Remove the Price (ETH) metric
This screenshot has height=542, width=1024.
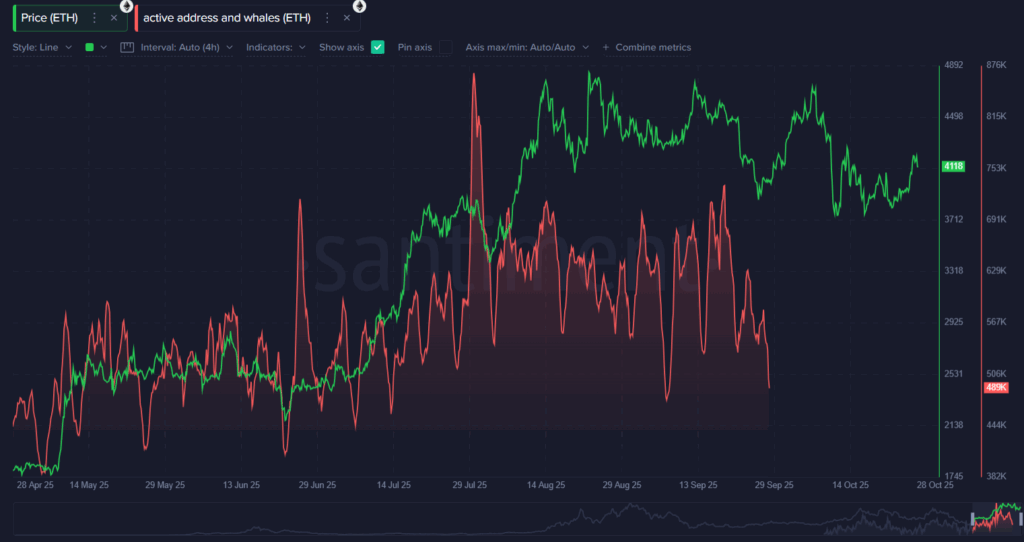point(113,18)
